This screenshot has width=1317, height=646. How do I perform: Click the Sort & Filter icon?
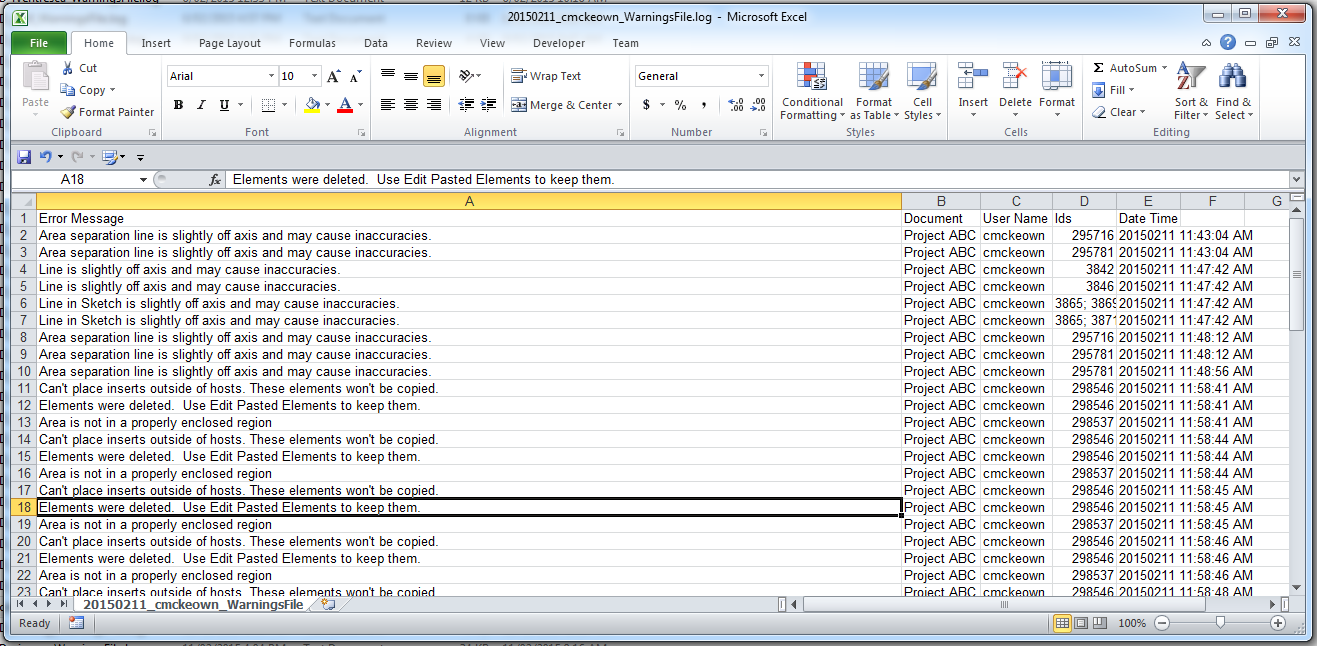coord(1190,78)
